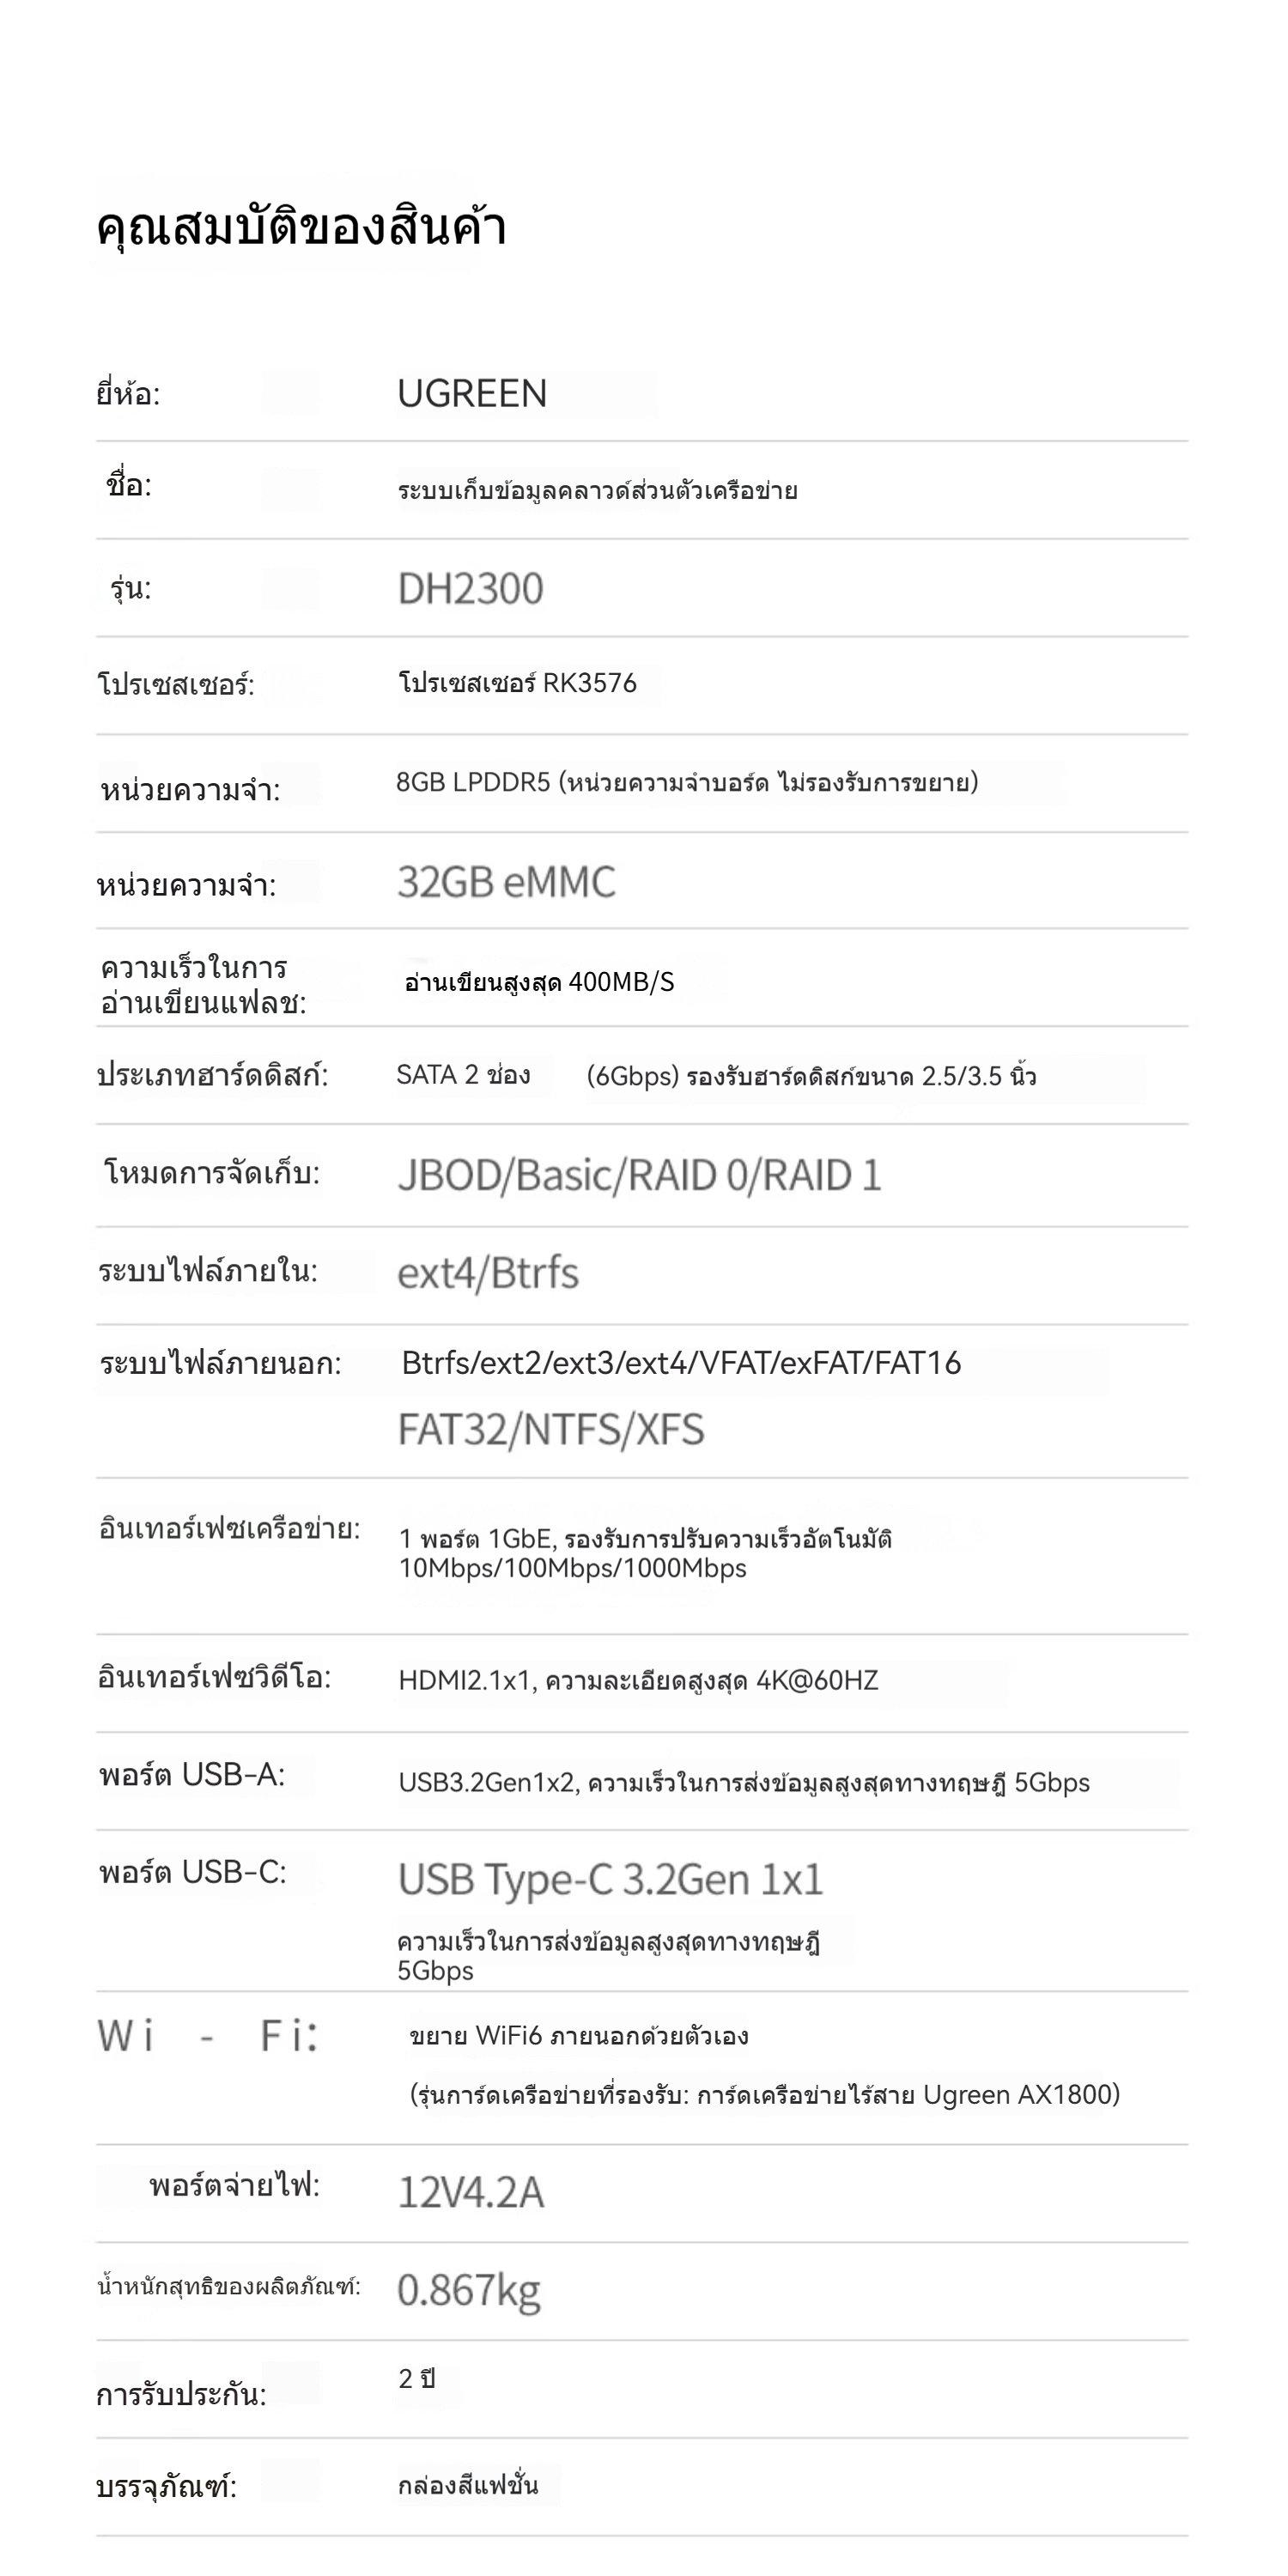The image size is (1288, 2576).
Task: Click the heading คุณสมบัติของสินค้า
Action: pos(301,226)
